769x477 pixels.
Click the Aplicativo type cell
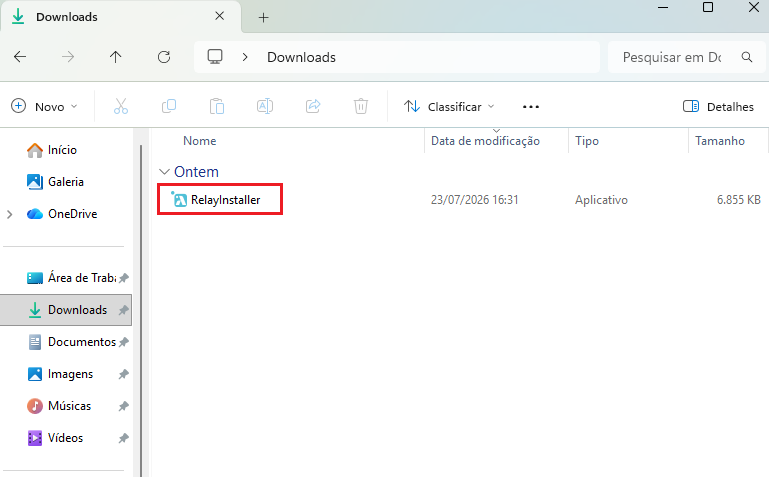pos(601,200)
